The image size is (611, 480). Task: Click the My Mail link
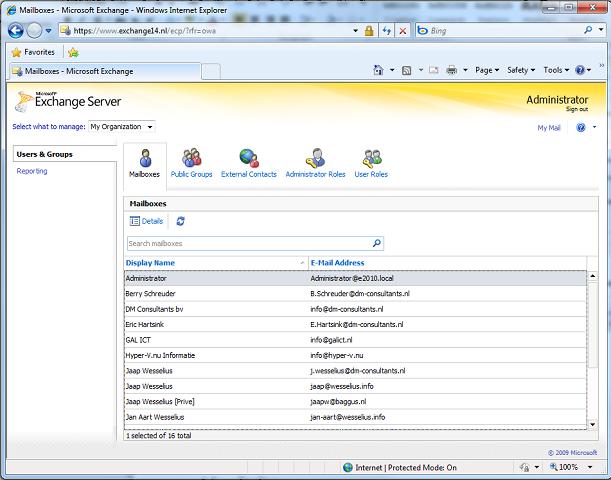click(549, 128)
